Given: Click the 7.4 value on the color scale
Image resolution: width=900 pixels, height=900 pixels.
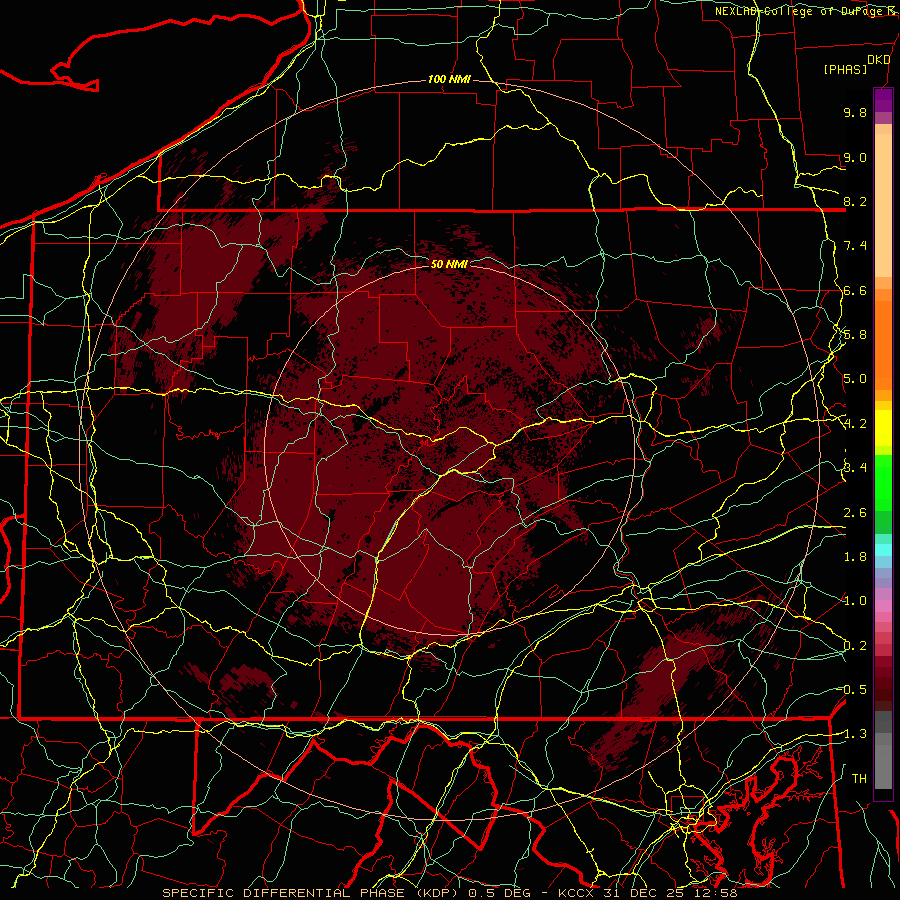Looking at the screenshot, I should pos(855,246).
